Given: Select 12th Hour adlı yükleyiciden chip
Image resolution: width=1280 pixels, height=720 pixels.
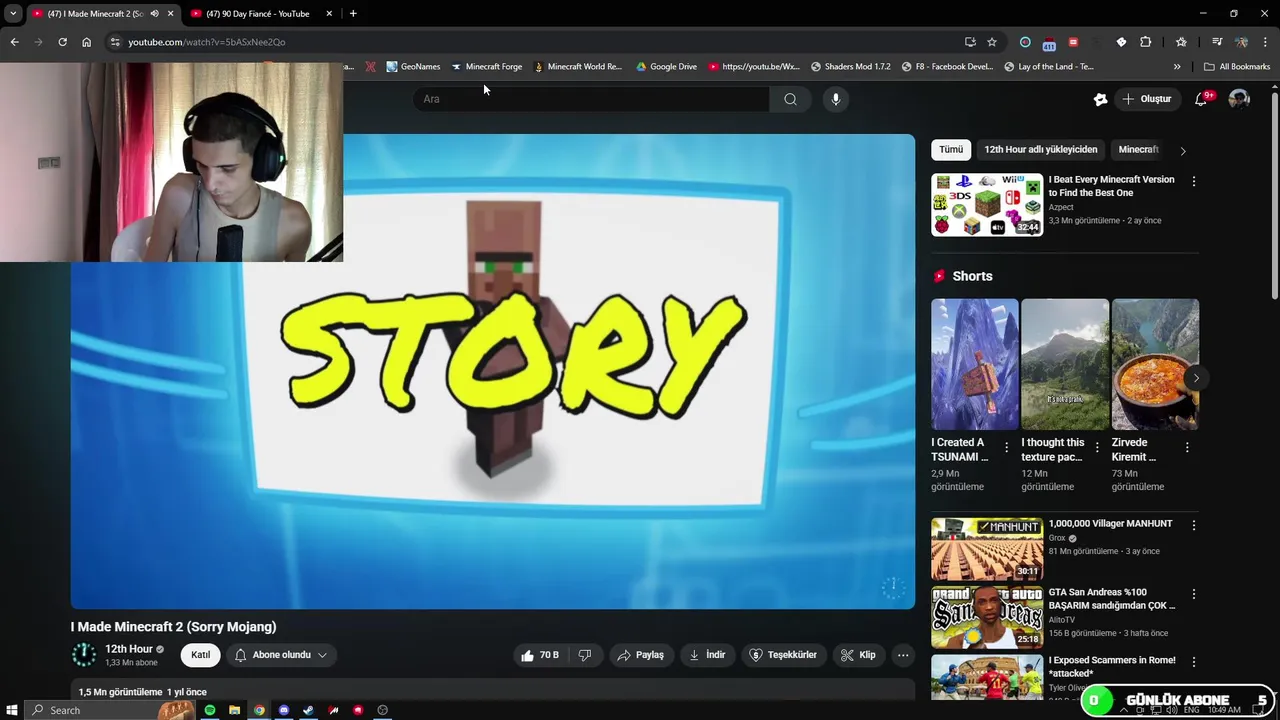Looking at the screenshot, I should click(x=1040, y=150).
